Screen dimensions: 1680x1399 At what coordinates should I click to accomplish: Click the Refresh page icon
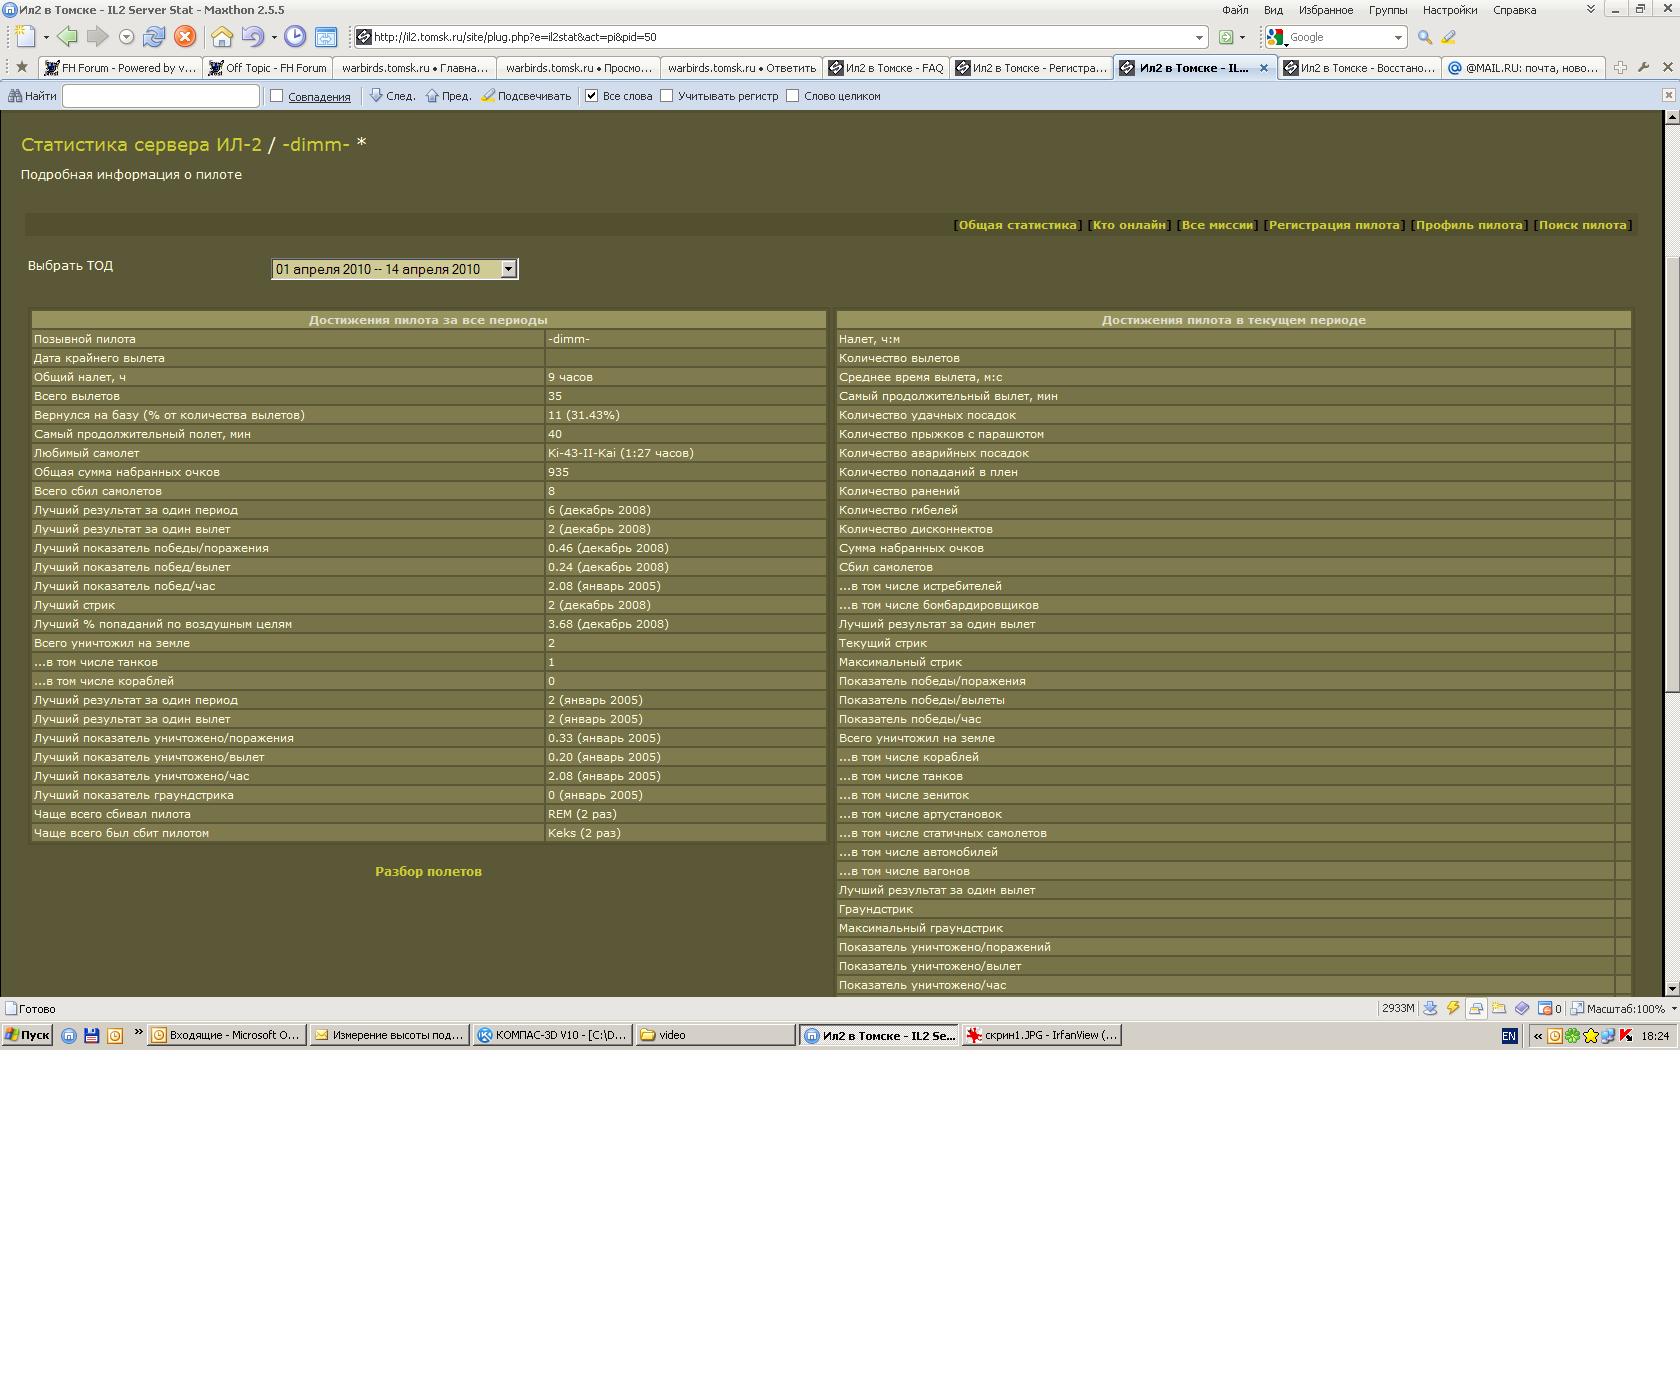point(154,37)
